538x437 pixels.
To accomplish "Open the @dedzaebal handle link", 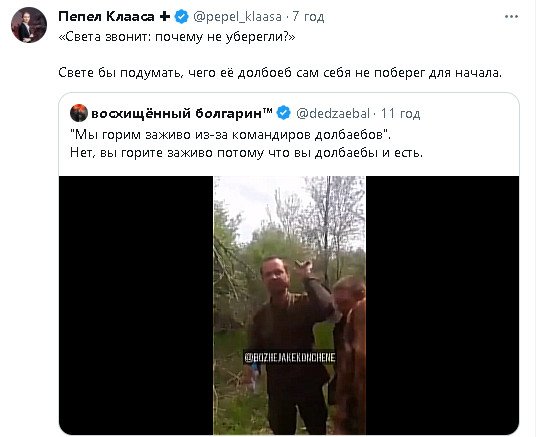I will [332, 113].
